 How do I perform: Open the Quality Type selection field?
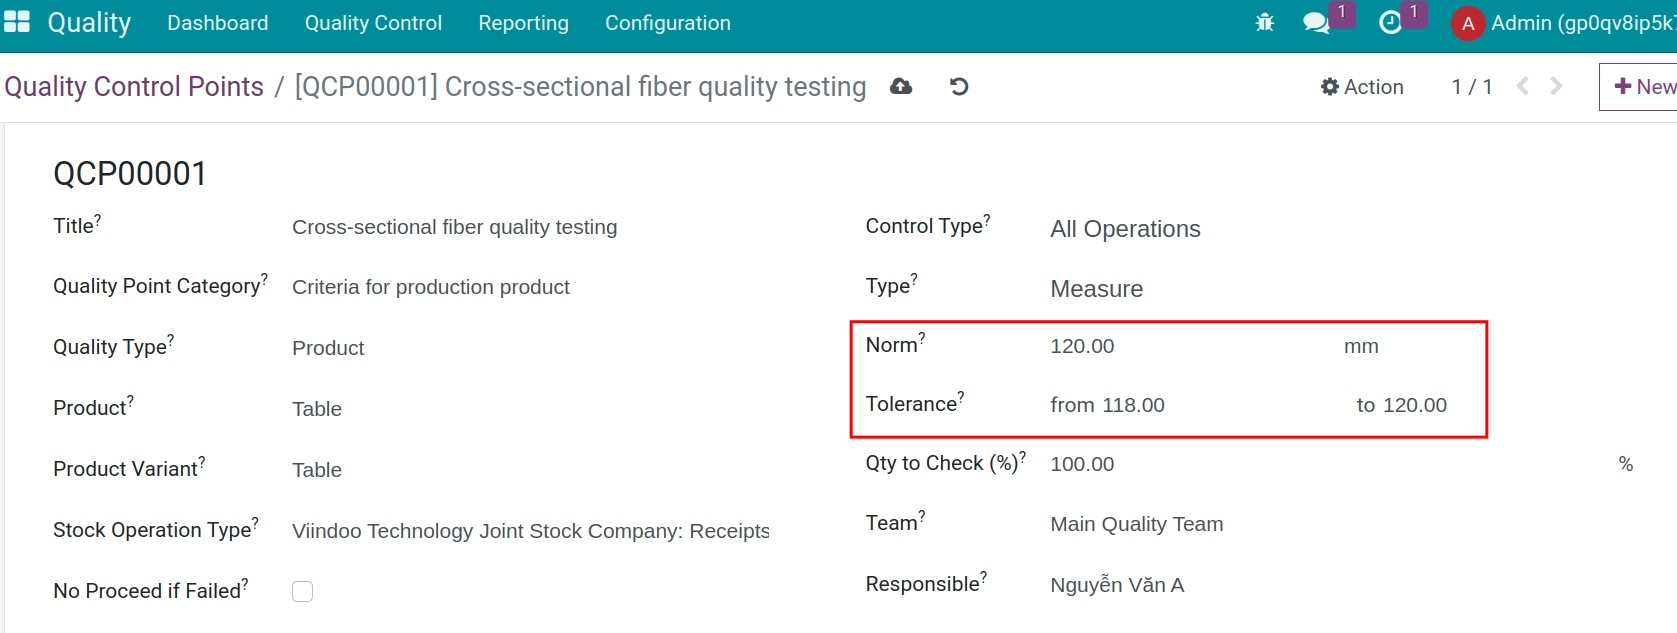[x=328, y=348]
